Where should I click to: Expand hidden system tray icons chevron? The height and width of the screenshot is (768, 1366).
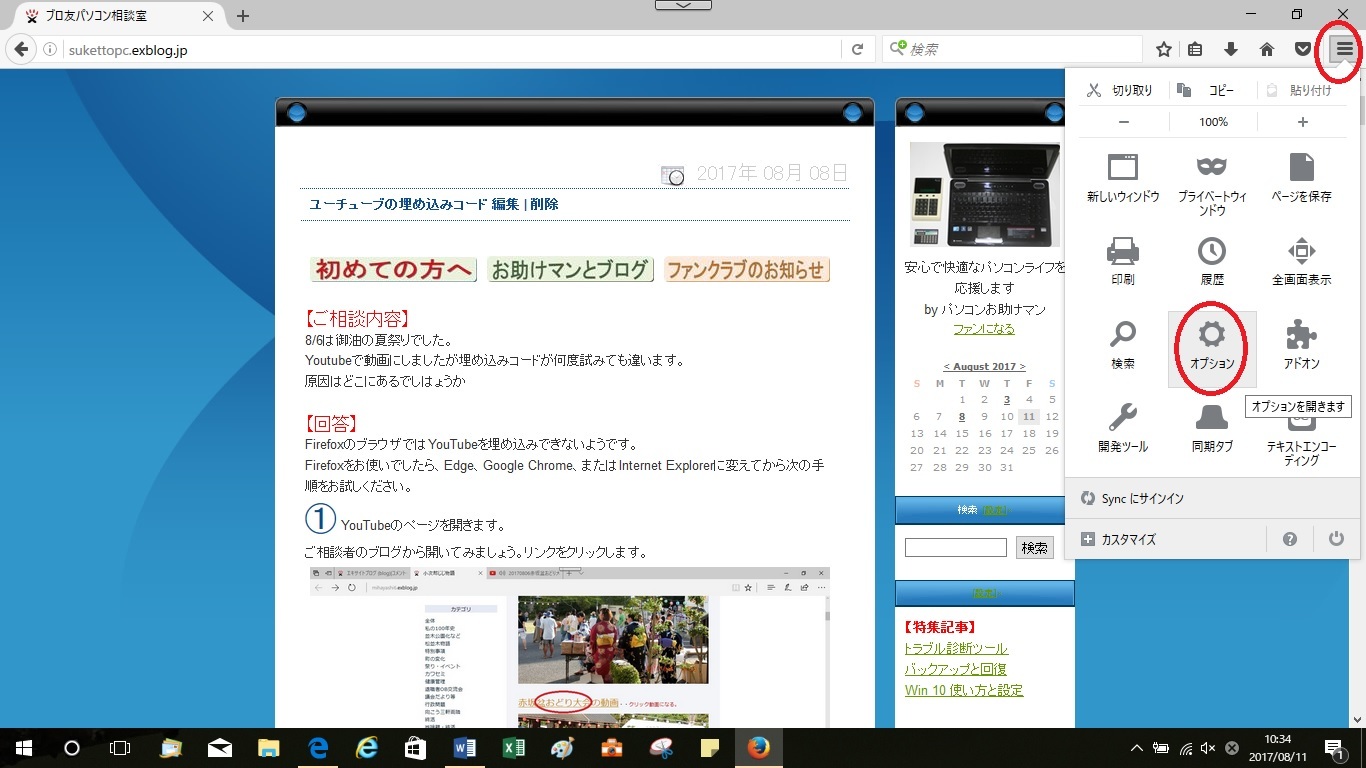click(1136, 748)
